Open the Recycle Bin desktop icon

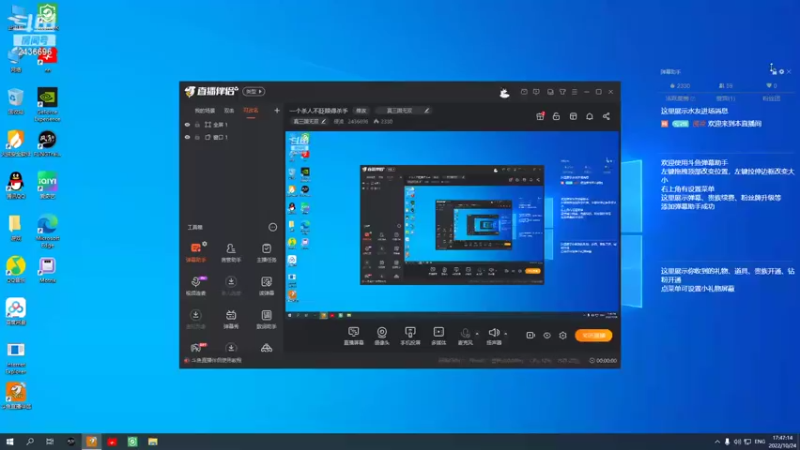click(16, 101)
